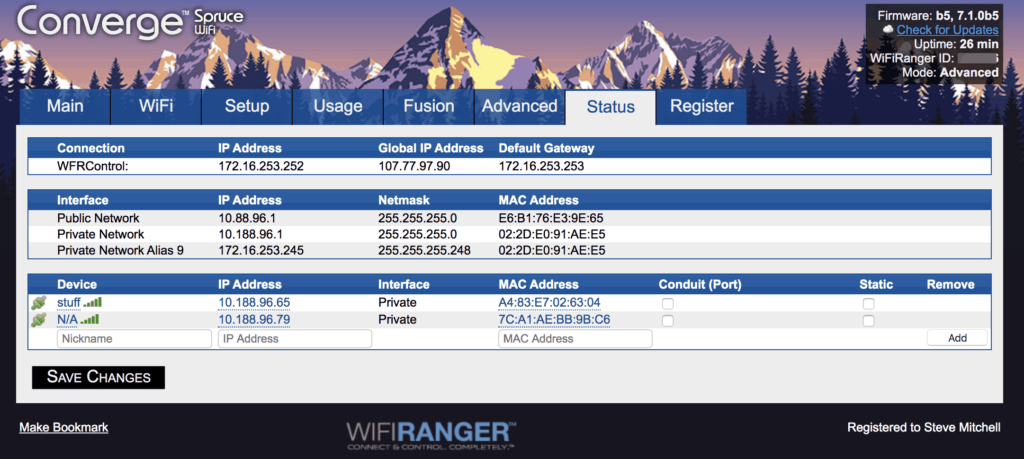Toggle Conduit (Port) checkbox for stuff device

point(667,304)
